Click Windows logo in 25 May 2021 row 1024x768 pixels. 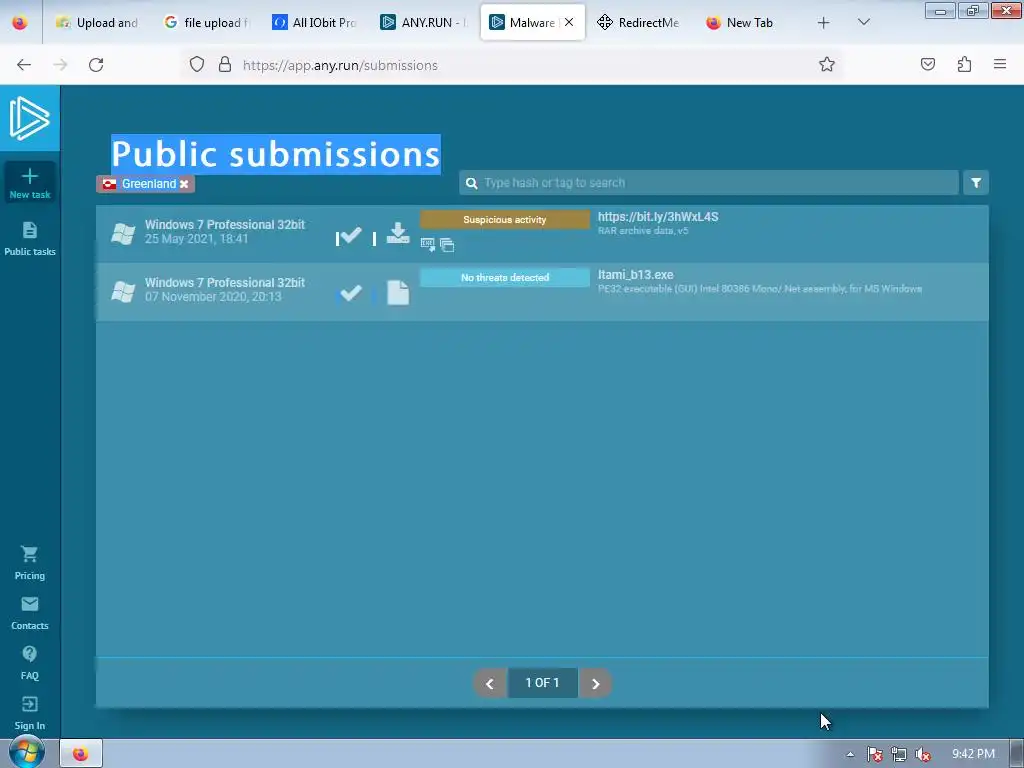tap(123, 233)
